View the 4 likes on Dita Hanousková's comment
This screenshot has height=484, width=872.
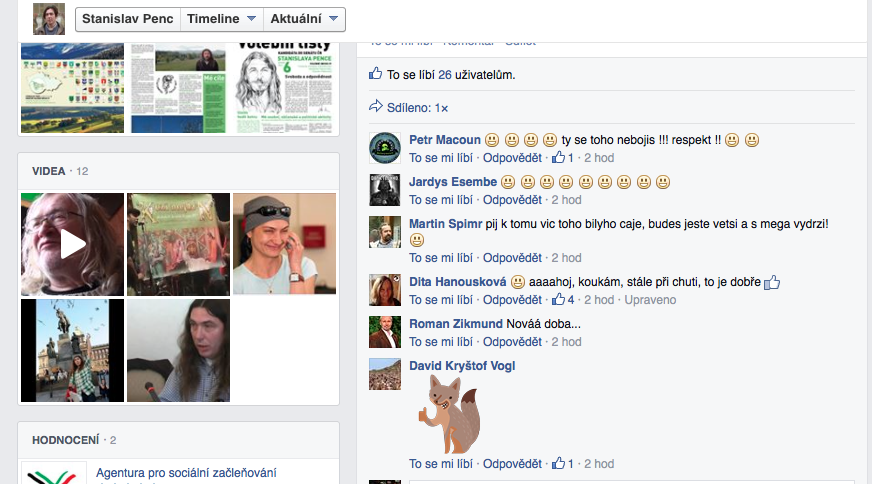click(563, 299)
